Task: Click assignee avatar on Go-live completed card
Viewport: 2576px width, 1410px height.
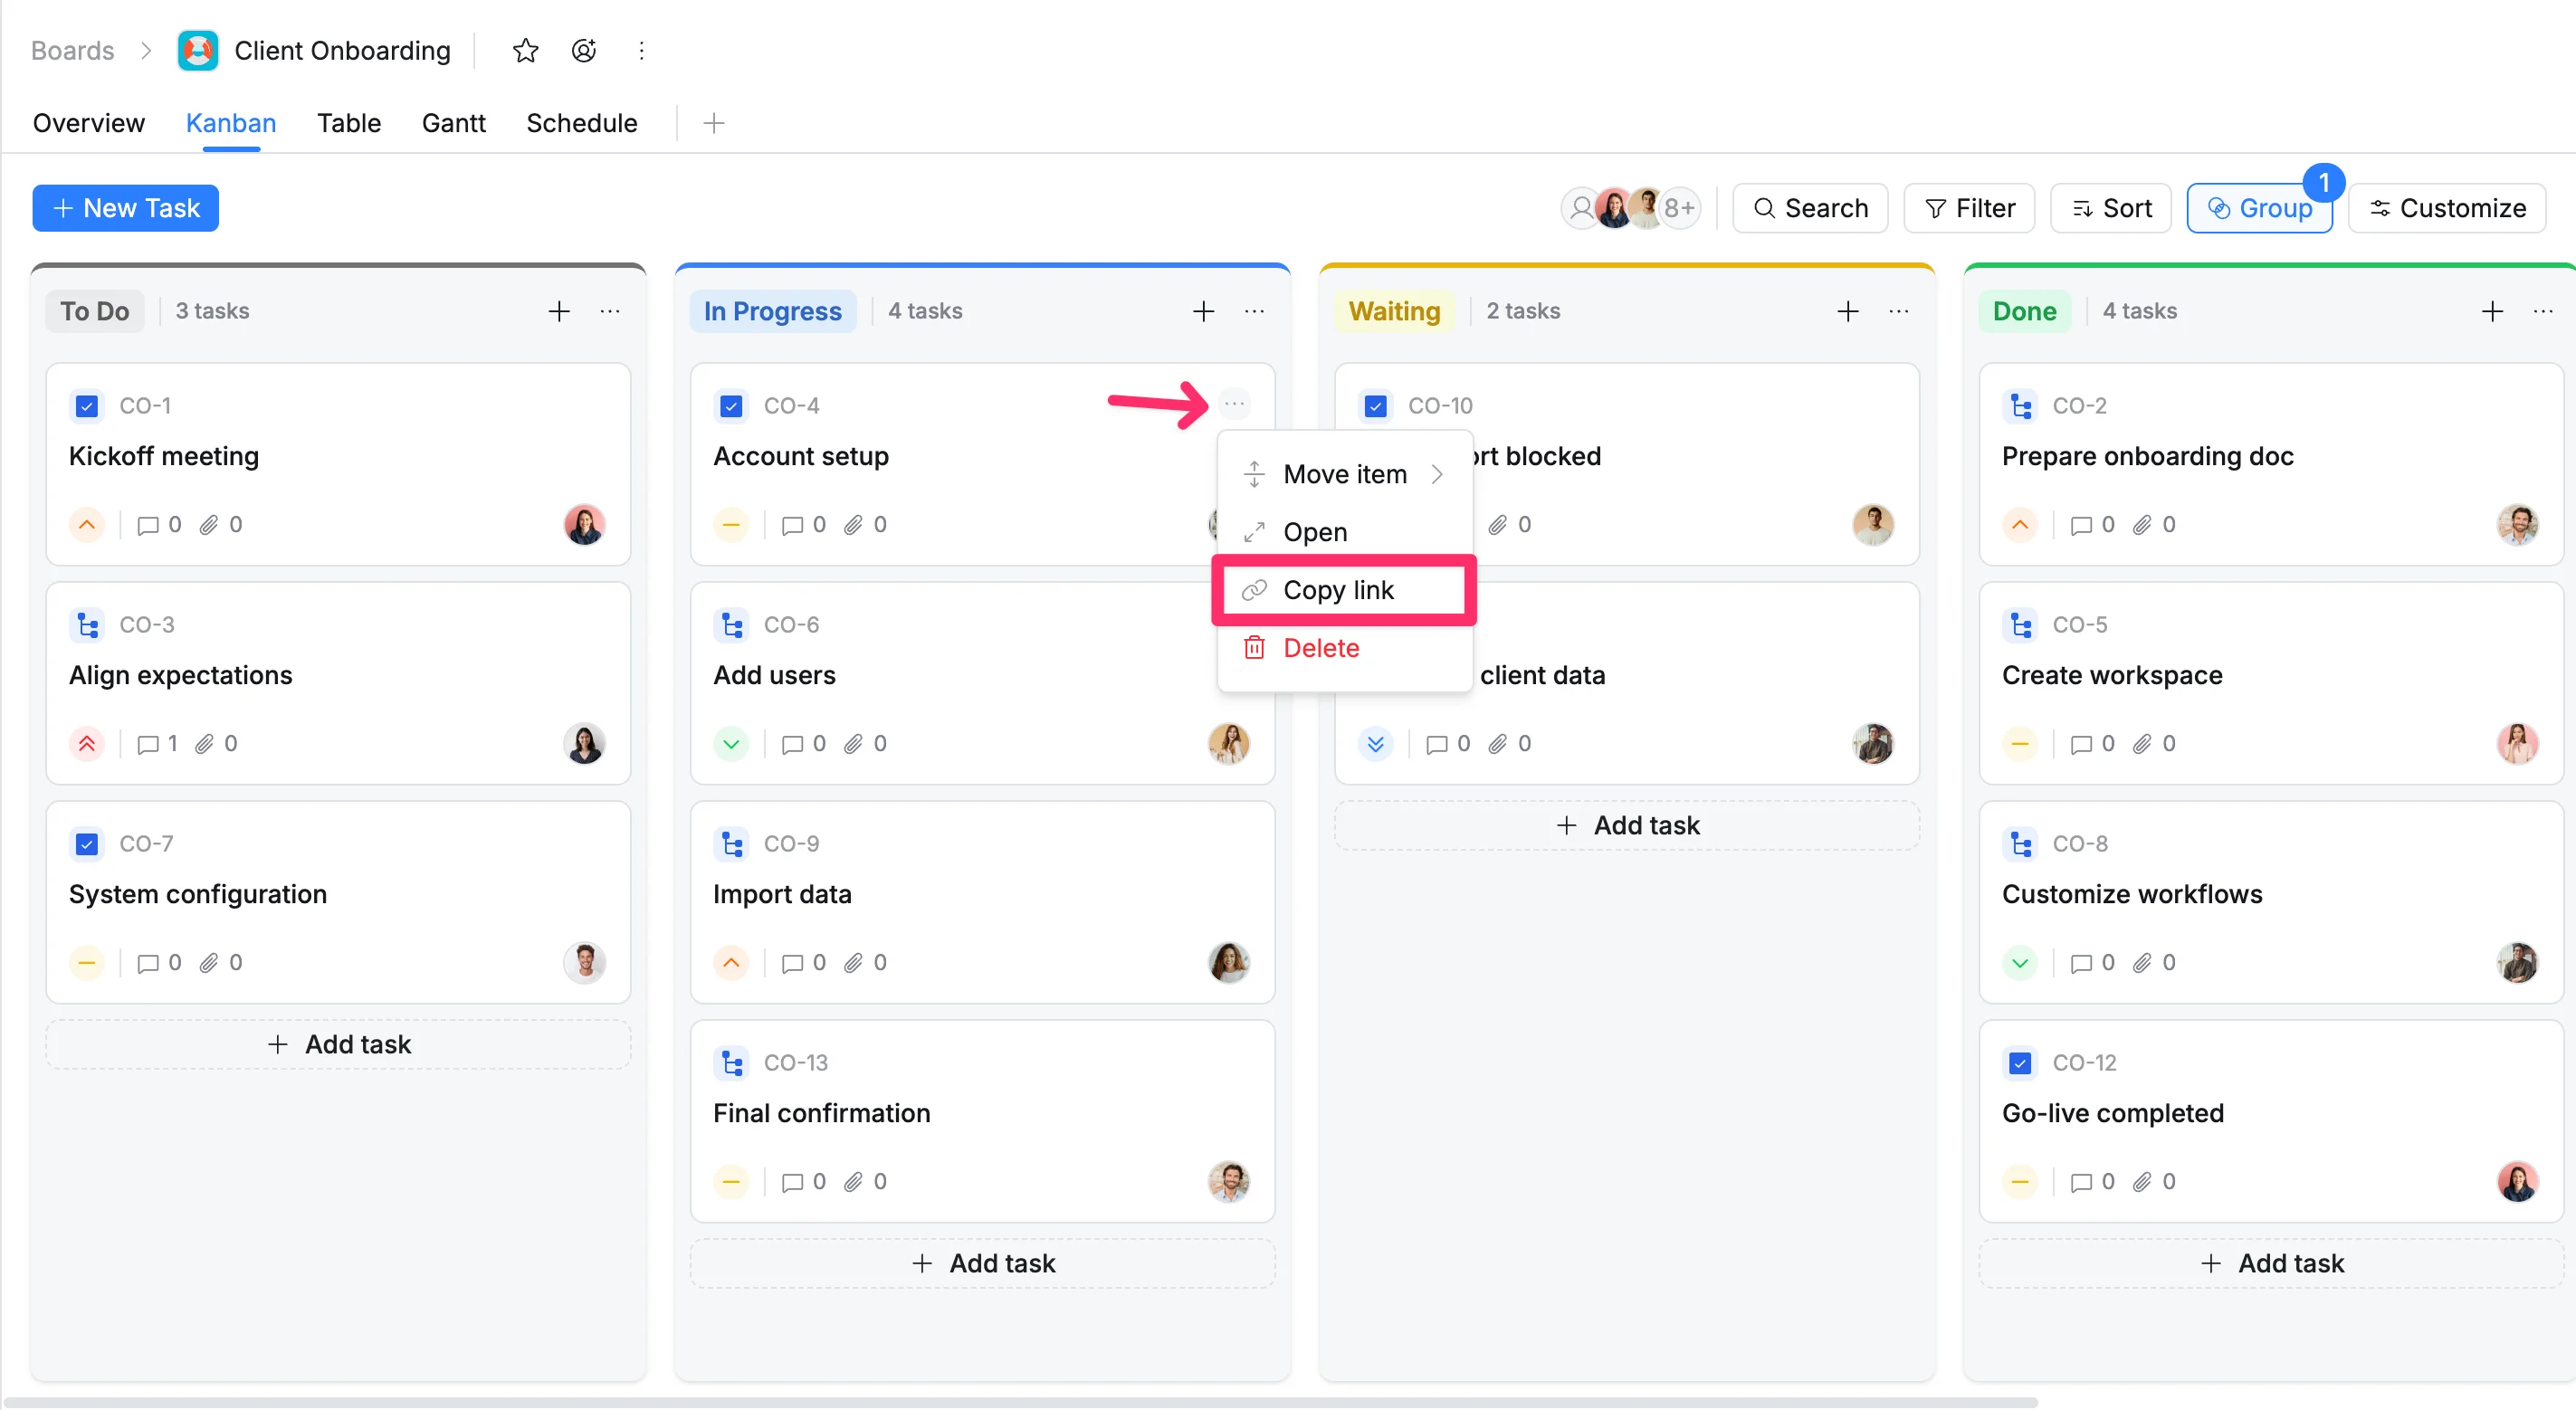Action: click(2517, 1181)
